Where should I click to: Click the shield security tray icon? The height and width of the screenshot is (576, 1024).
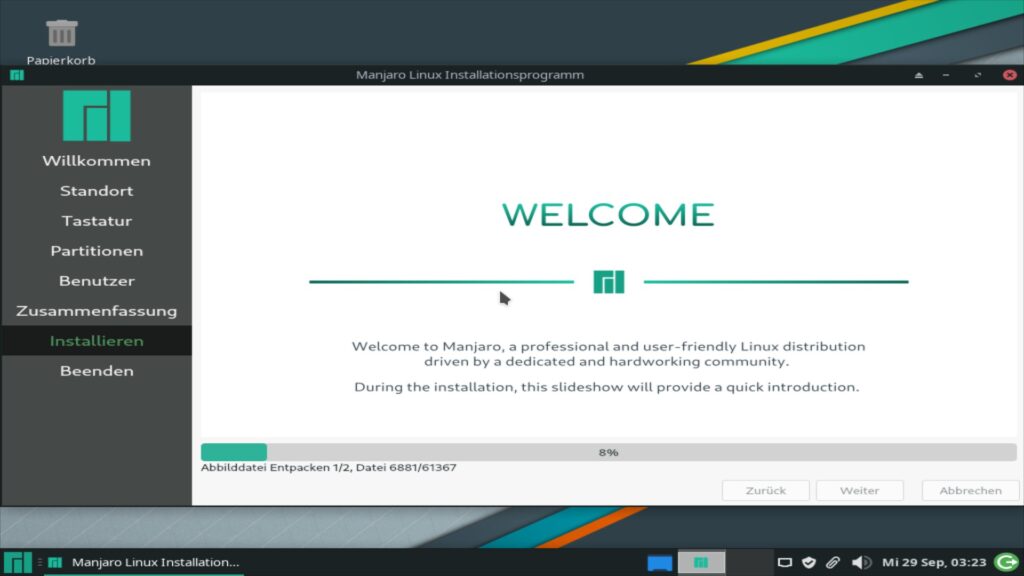809,562
